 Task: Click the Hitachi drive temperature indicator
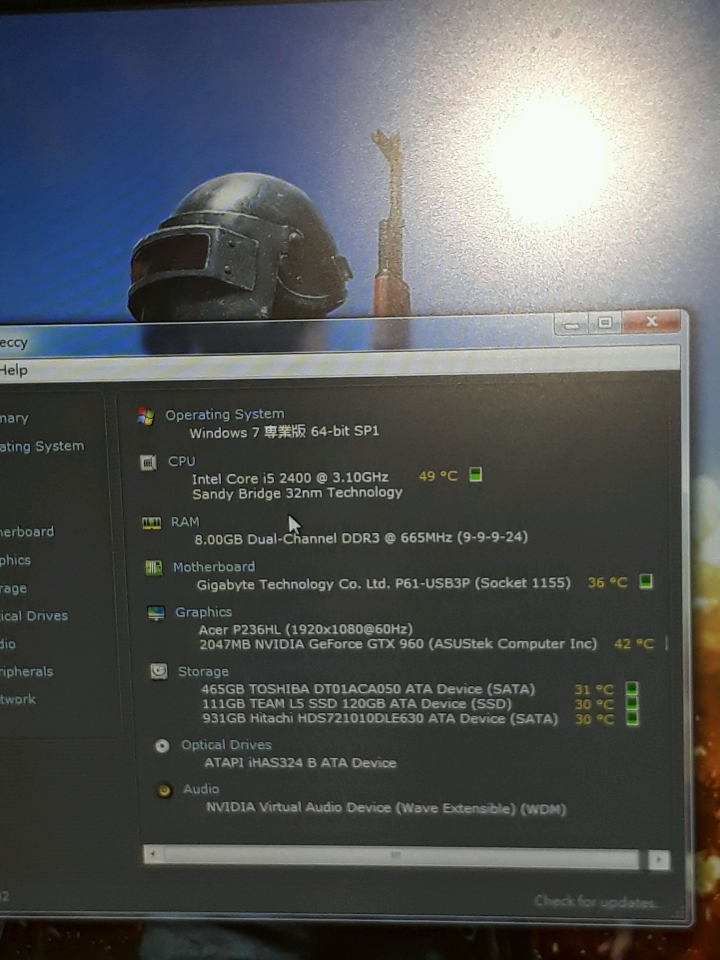tap(632, 718)
